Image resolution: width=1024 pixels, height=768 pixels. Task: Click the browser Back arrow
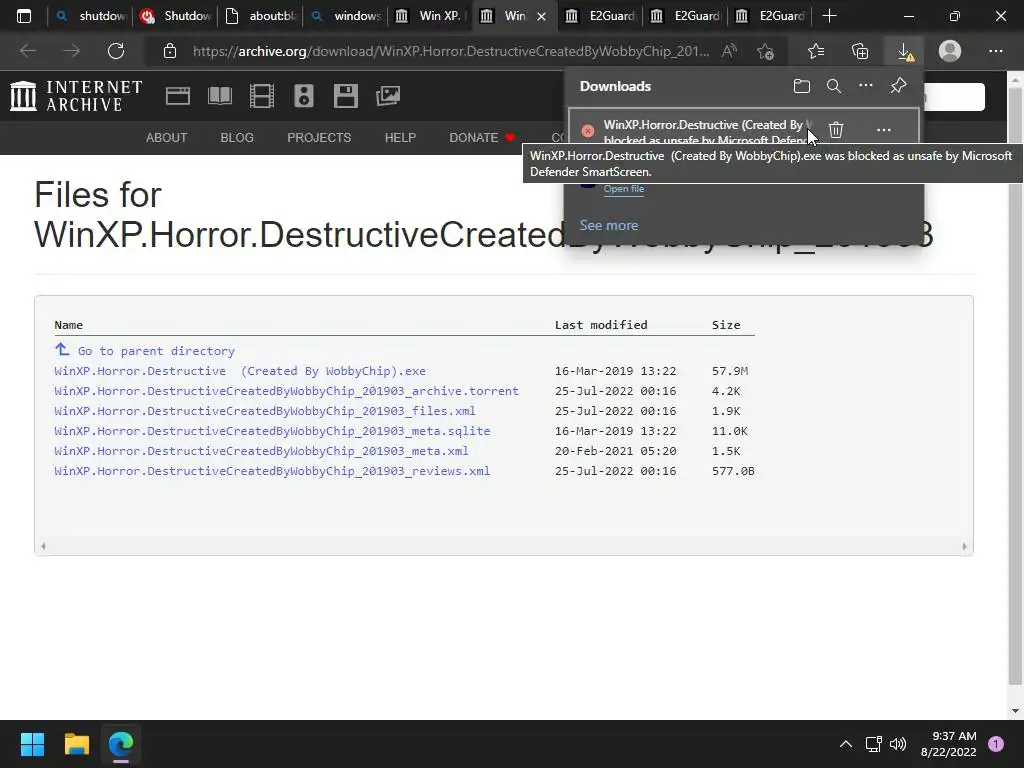(x=28, y=51)
